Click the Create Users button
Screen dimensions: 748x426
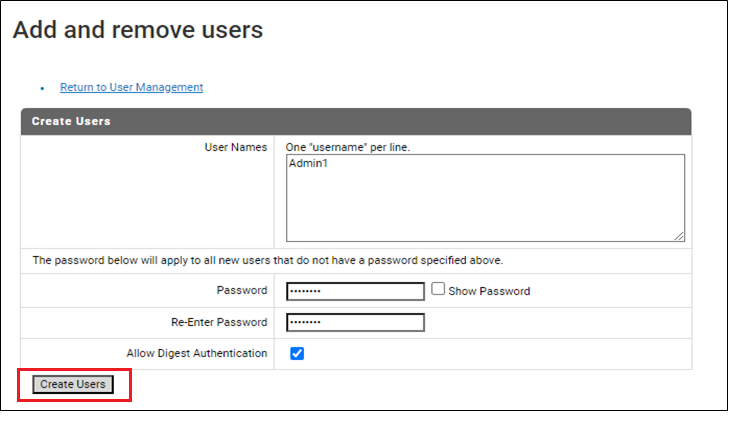[73, 384]
